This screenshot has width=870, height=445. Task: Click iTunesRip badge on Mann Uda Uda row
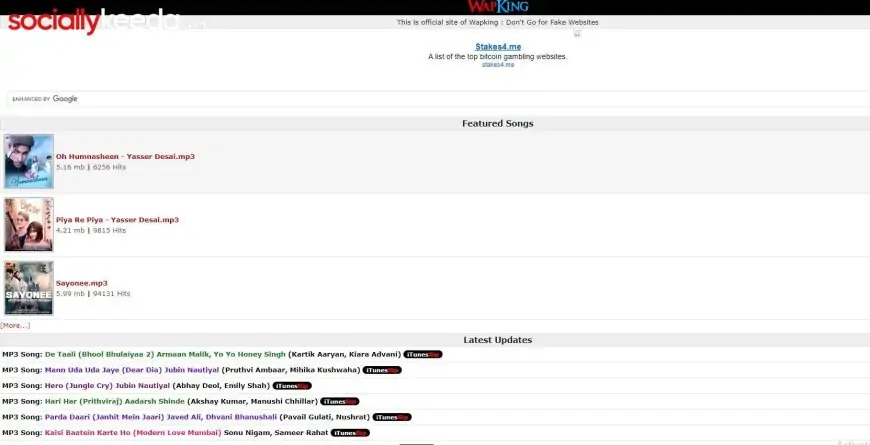point(382,370)
